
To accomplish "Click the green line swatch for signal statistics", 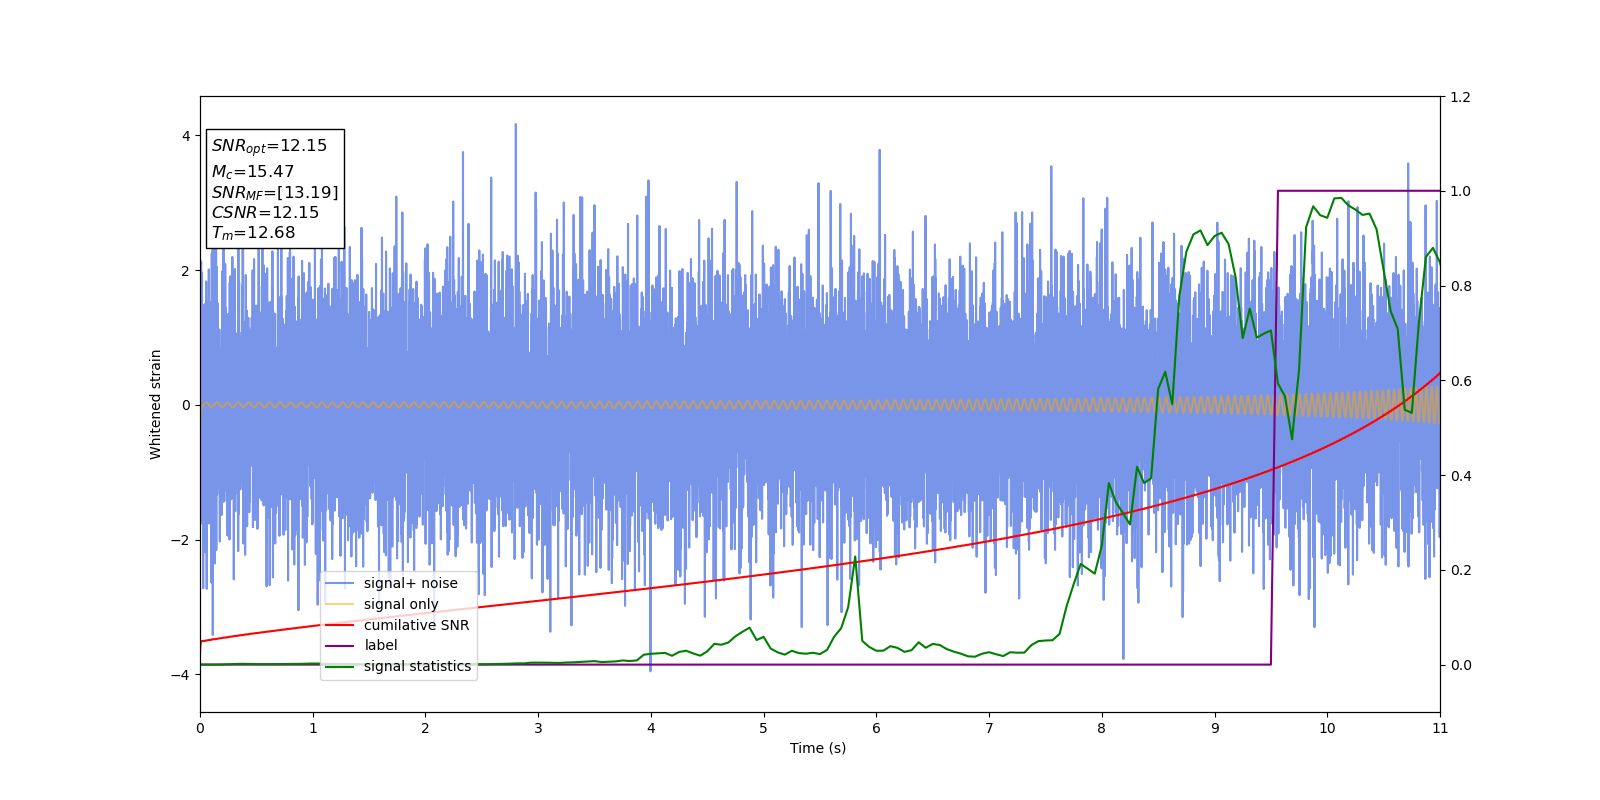I will coord(340,666).
